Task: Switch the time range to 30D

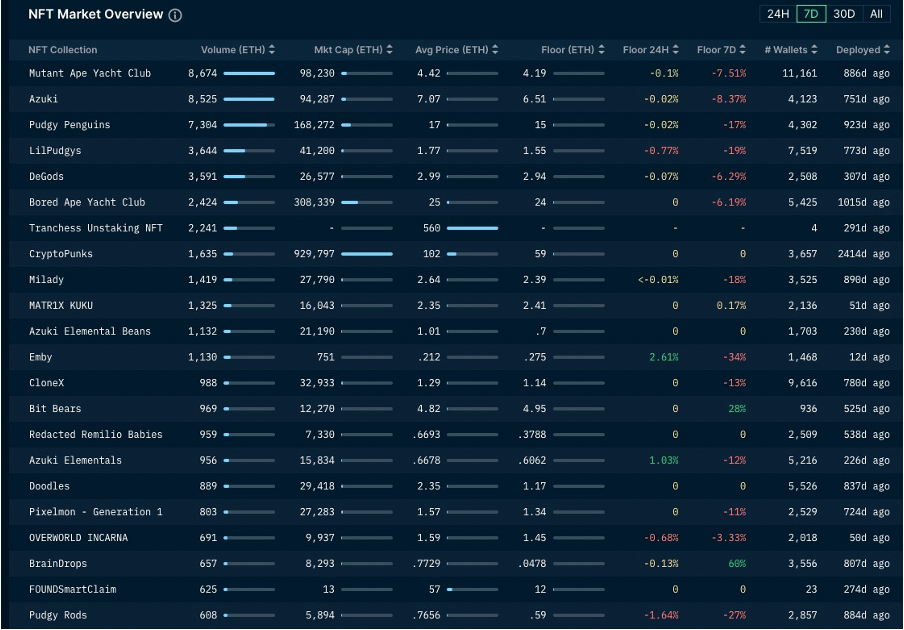Action: pos(844,14)
